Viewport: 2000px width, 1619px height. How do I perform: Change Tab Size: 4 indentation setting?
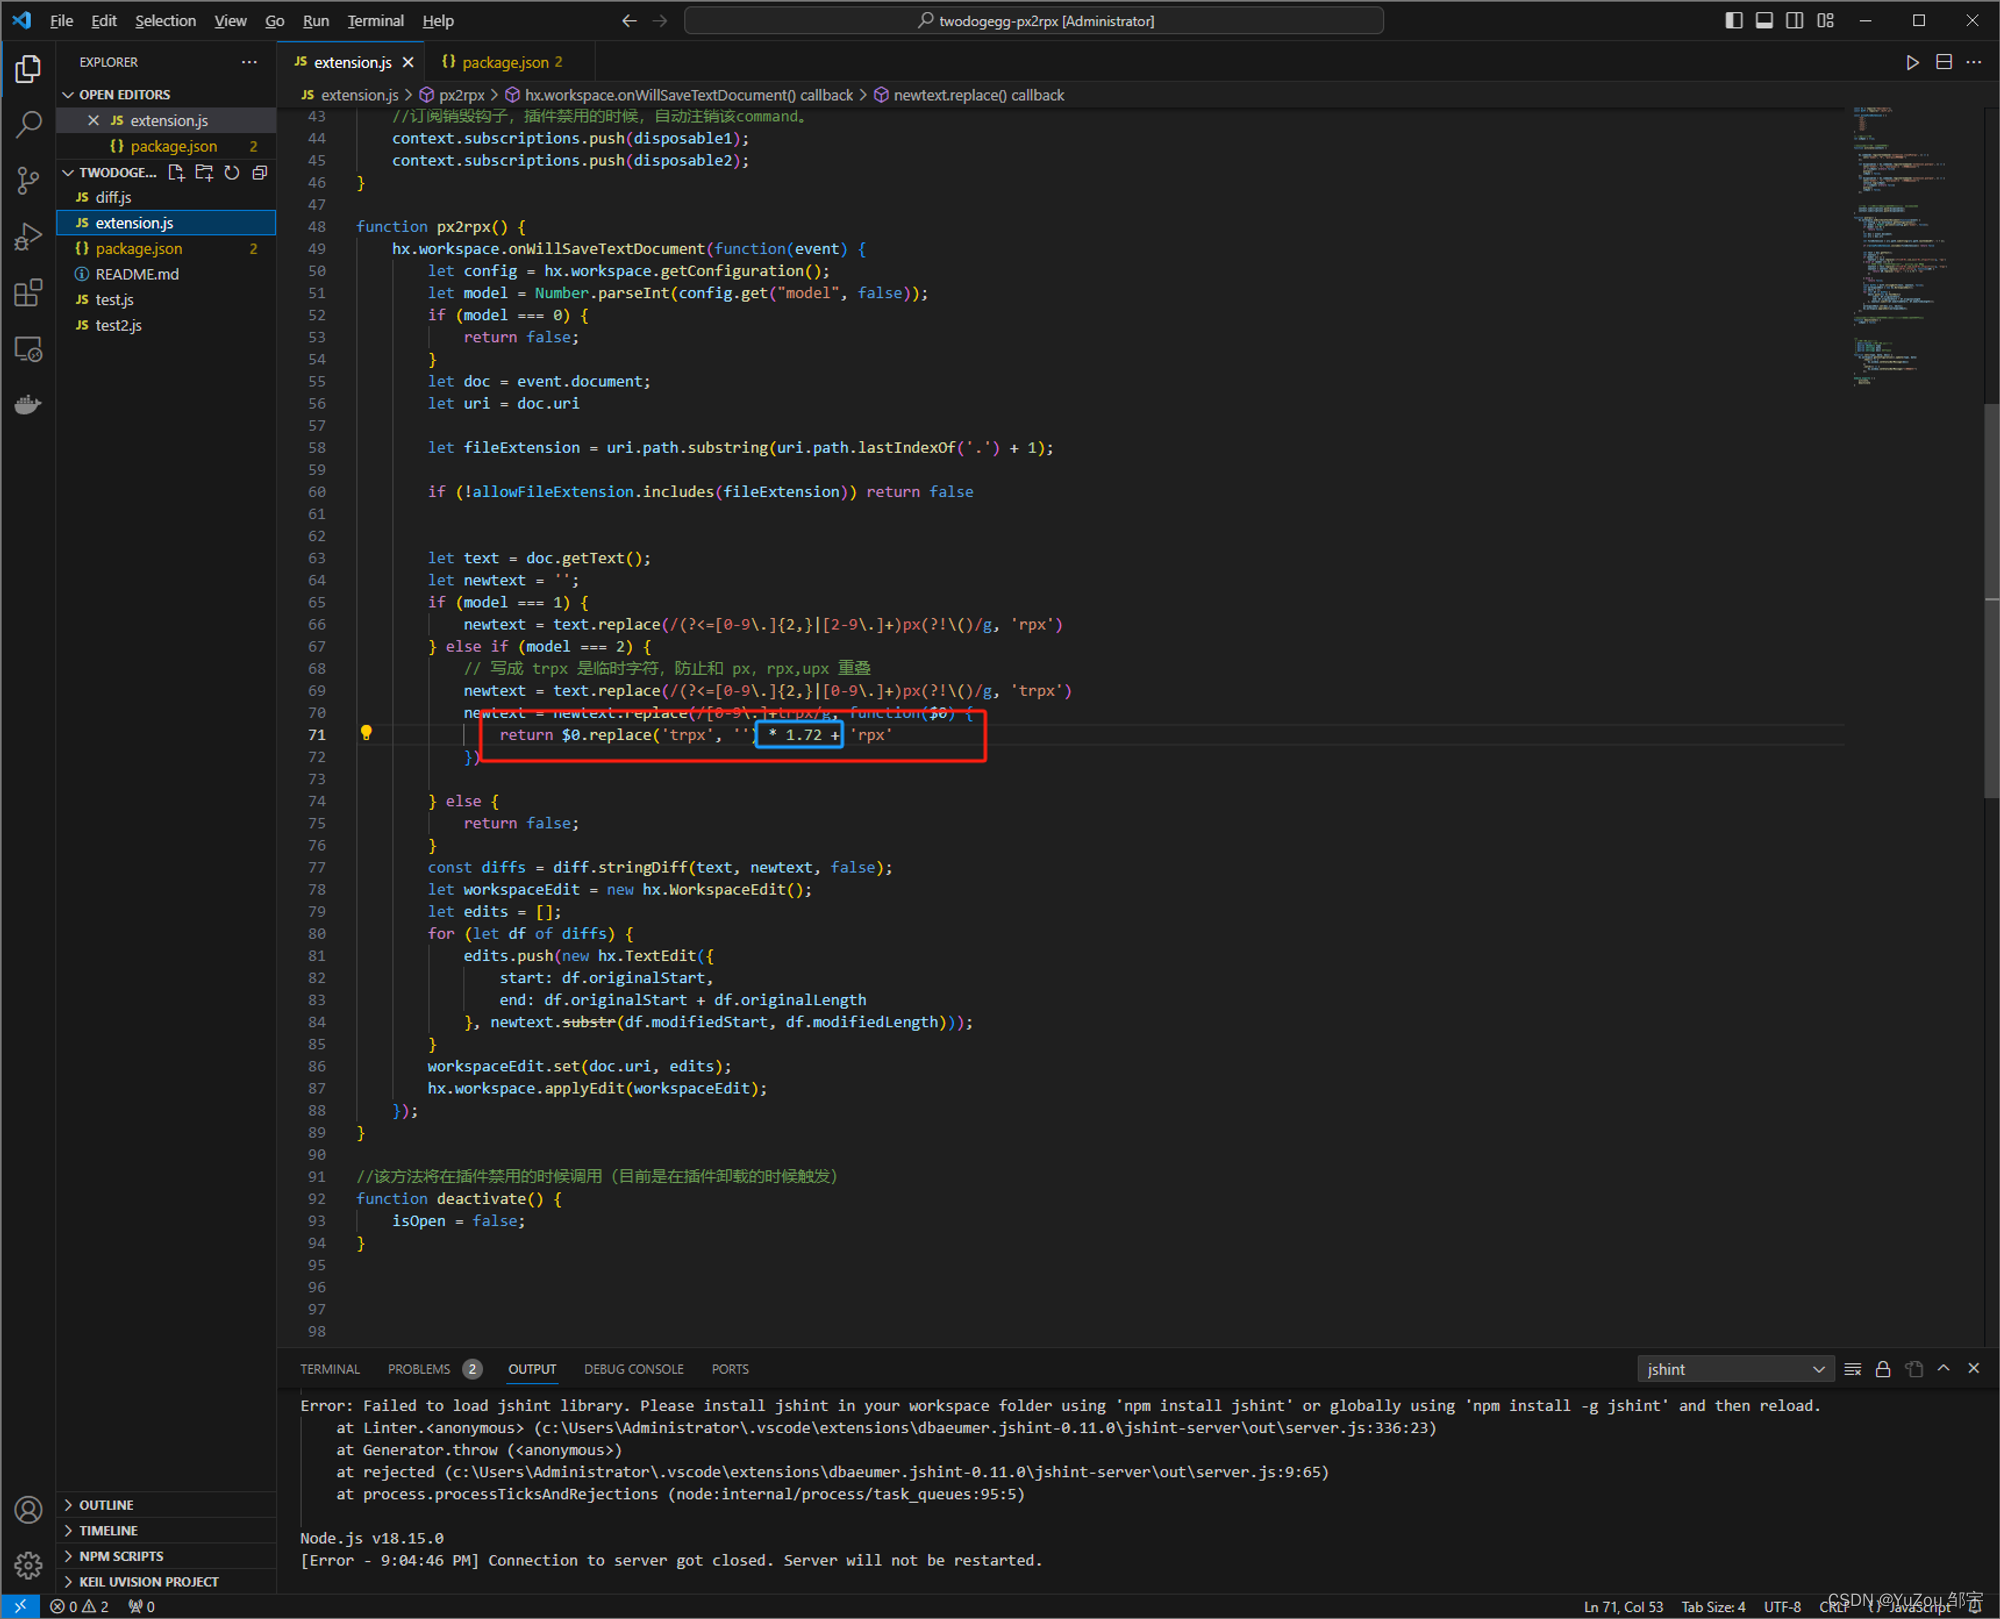1713,1607
